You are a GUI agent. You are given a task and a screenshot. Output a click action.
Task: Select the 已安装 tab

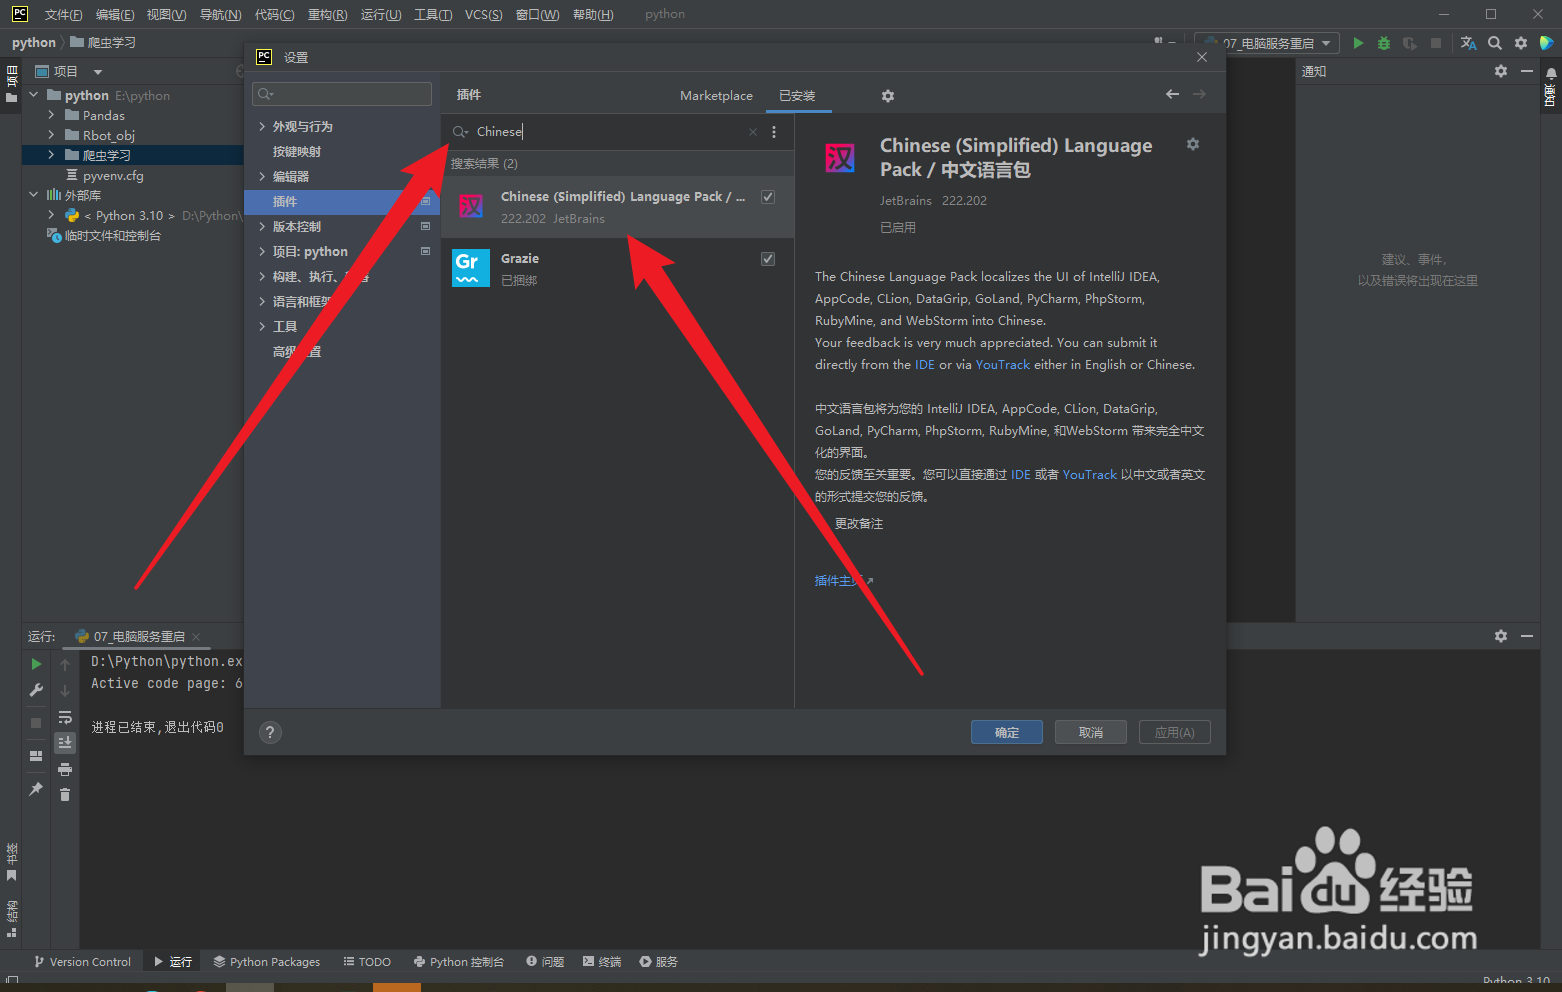[797, 96]
